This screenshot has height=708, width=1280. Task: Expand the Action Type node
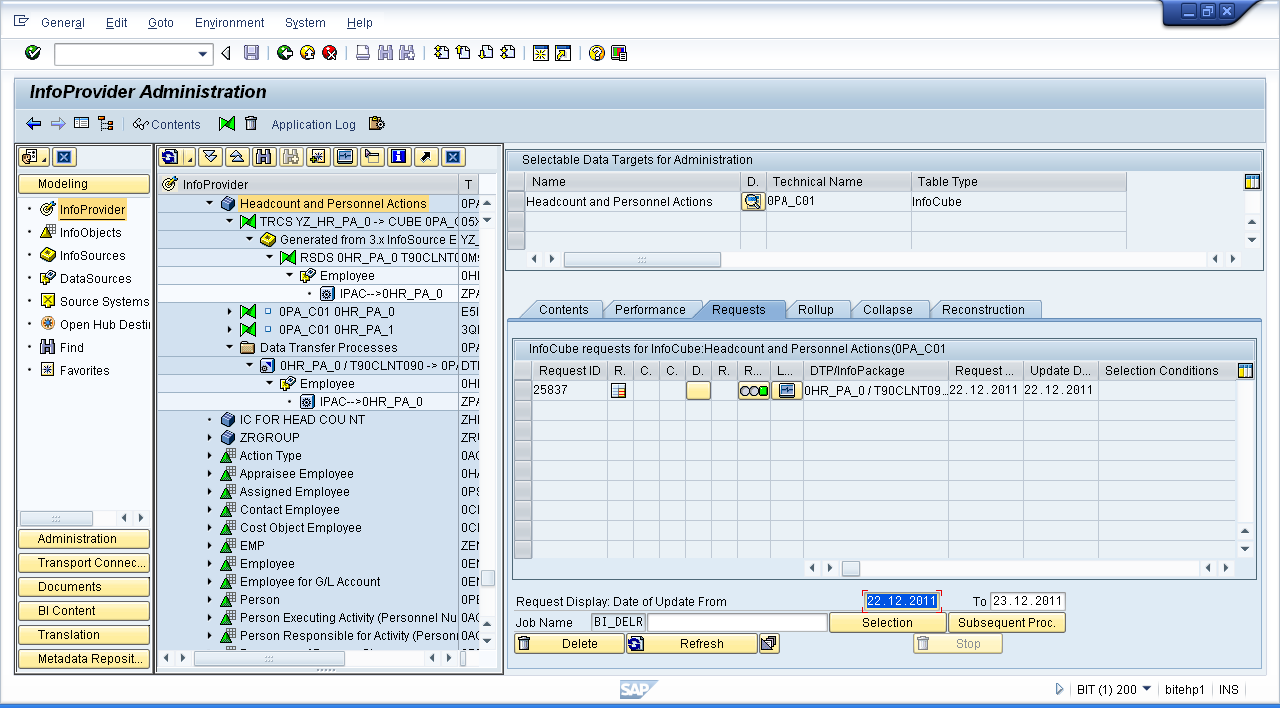click(211, 455)
